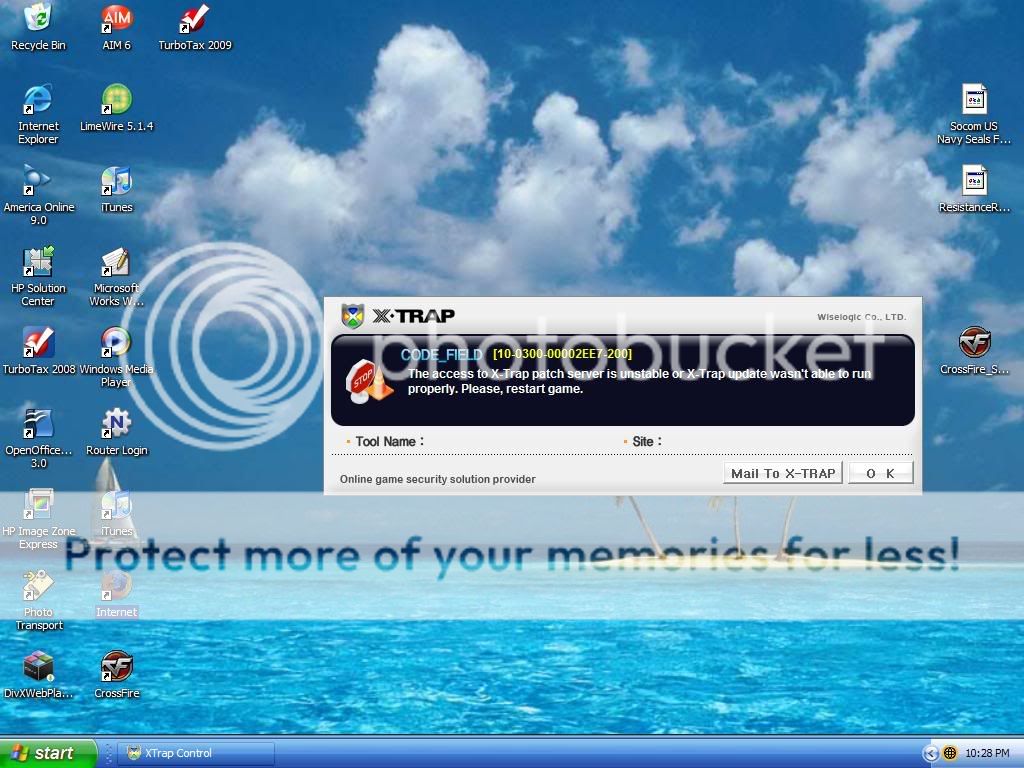
Task: Select the Windows Media Player shortcut
Action: point(117,343)
